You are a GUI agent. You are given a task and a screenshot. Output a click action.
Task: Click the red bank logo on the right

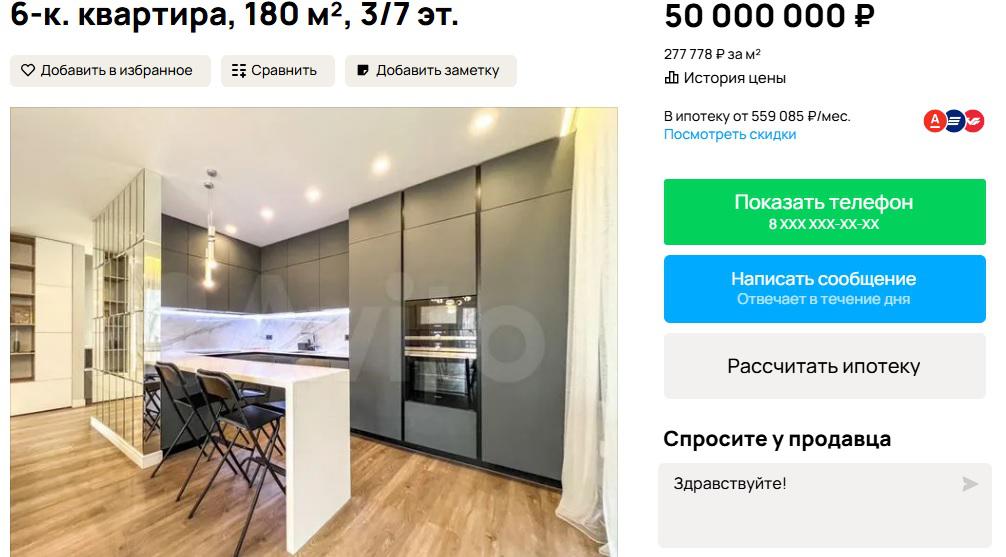point(974,120)
